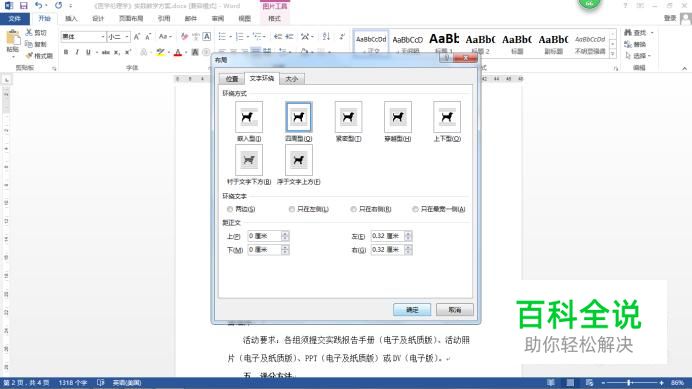
Task: Click the 剪切 cut scissors icon
Action: click(x=29, y=33)
